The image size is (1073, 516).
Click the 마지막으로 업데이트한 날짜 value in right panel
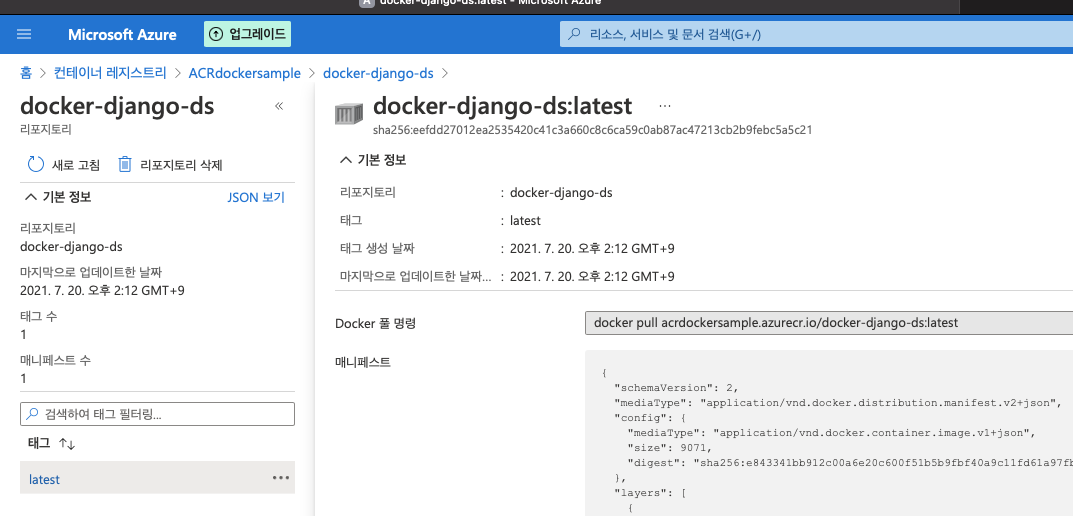point(593,276)
